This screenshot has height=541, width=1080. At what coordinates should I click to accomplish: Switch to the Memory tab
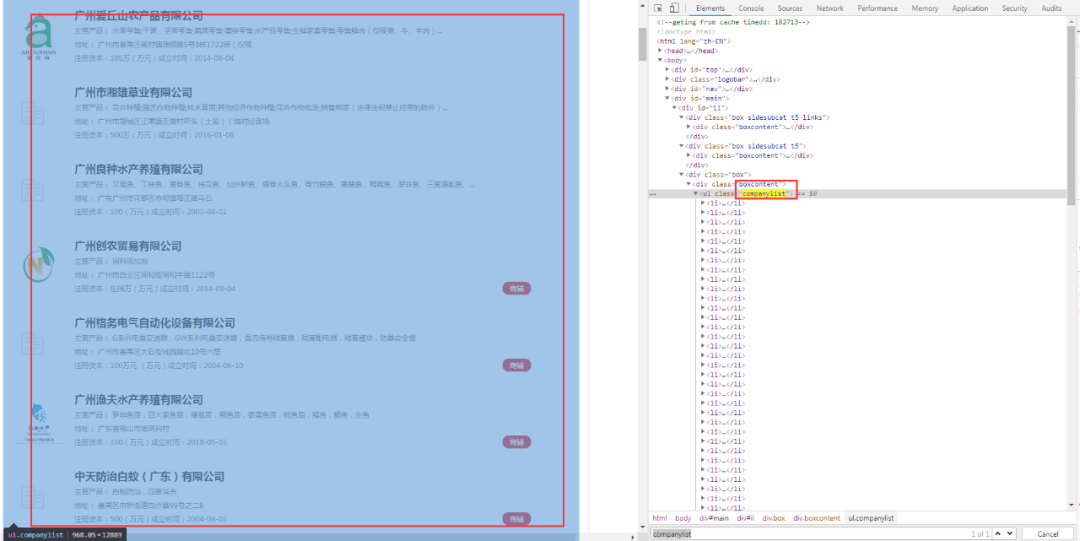click(x=924, y=8)
